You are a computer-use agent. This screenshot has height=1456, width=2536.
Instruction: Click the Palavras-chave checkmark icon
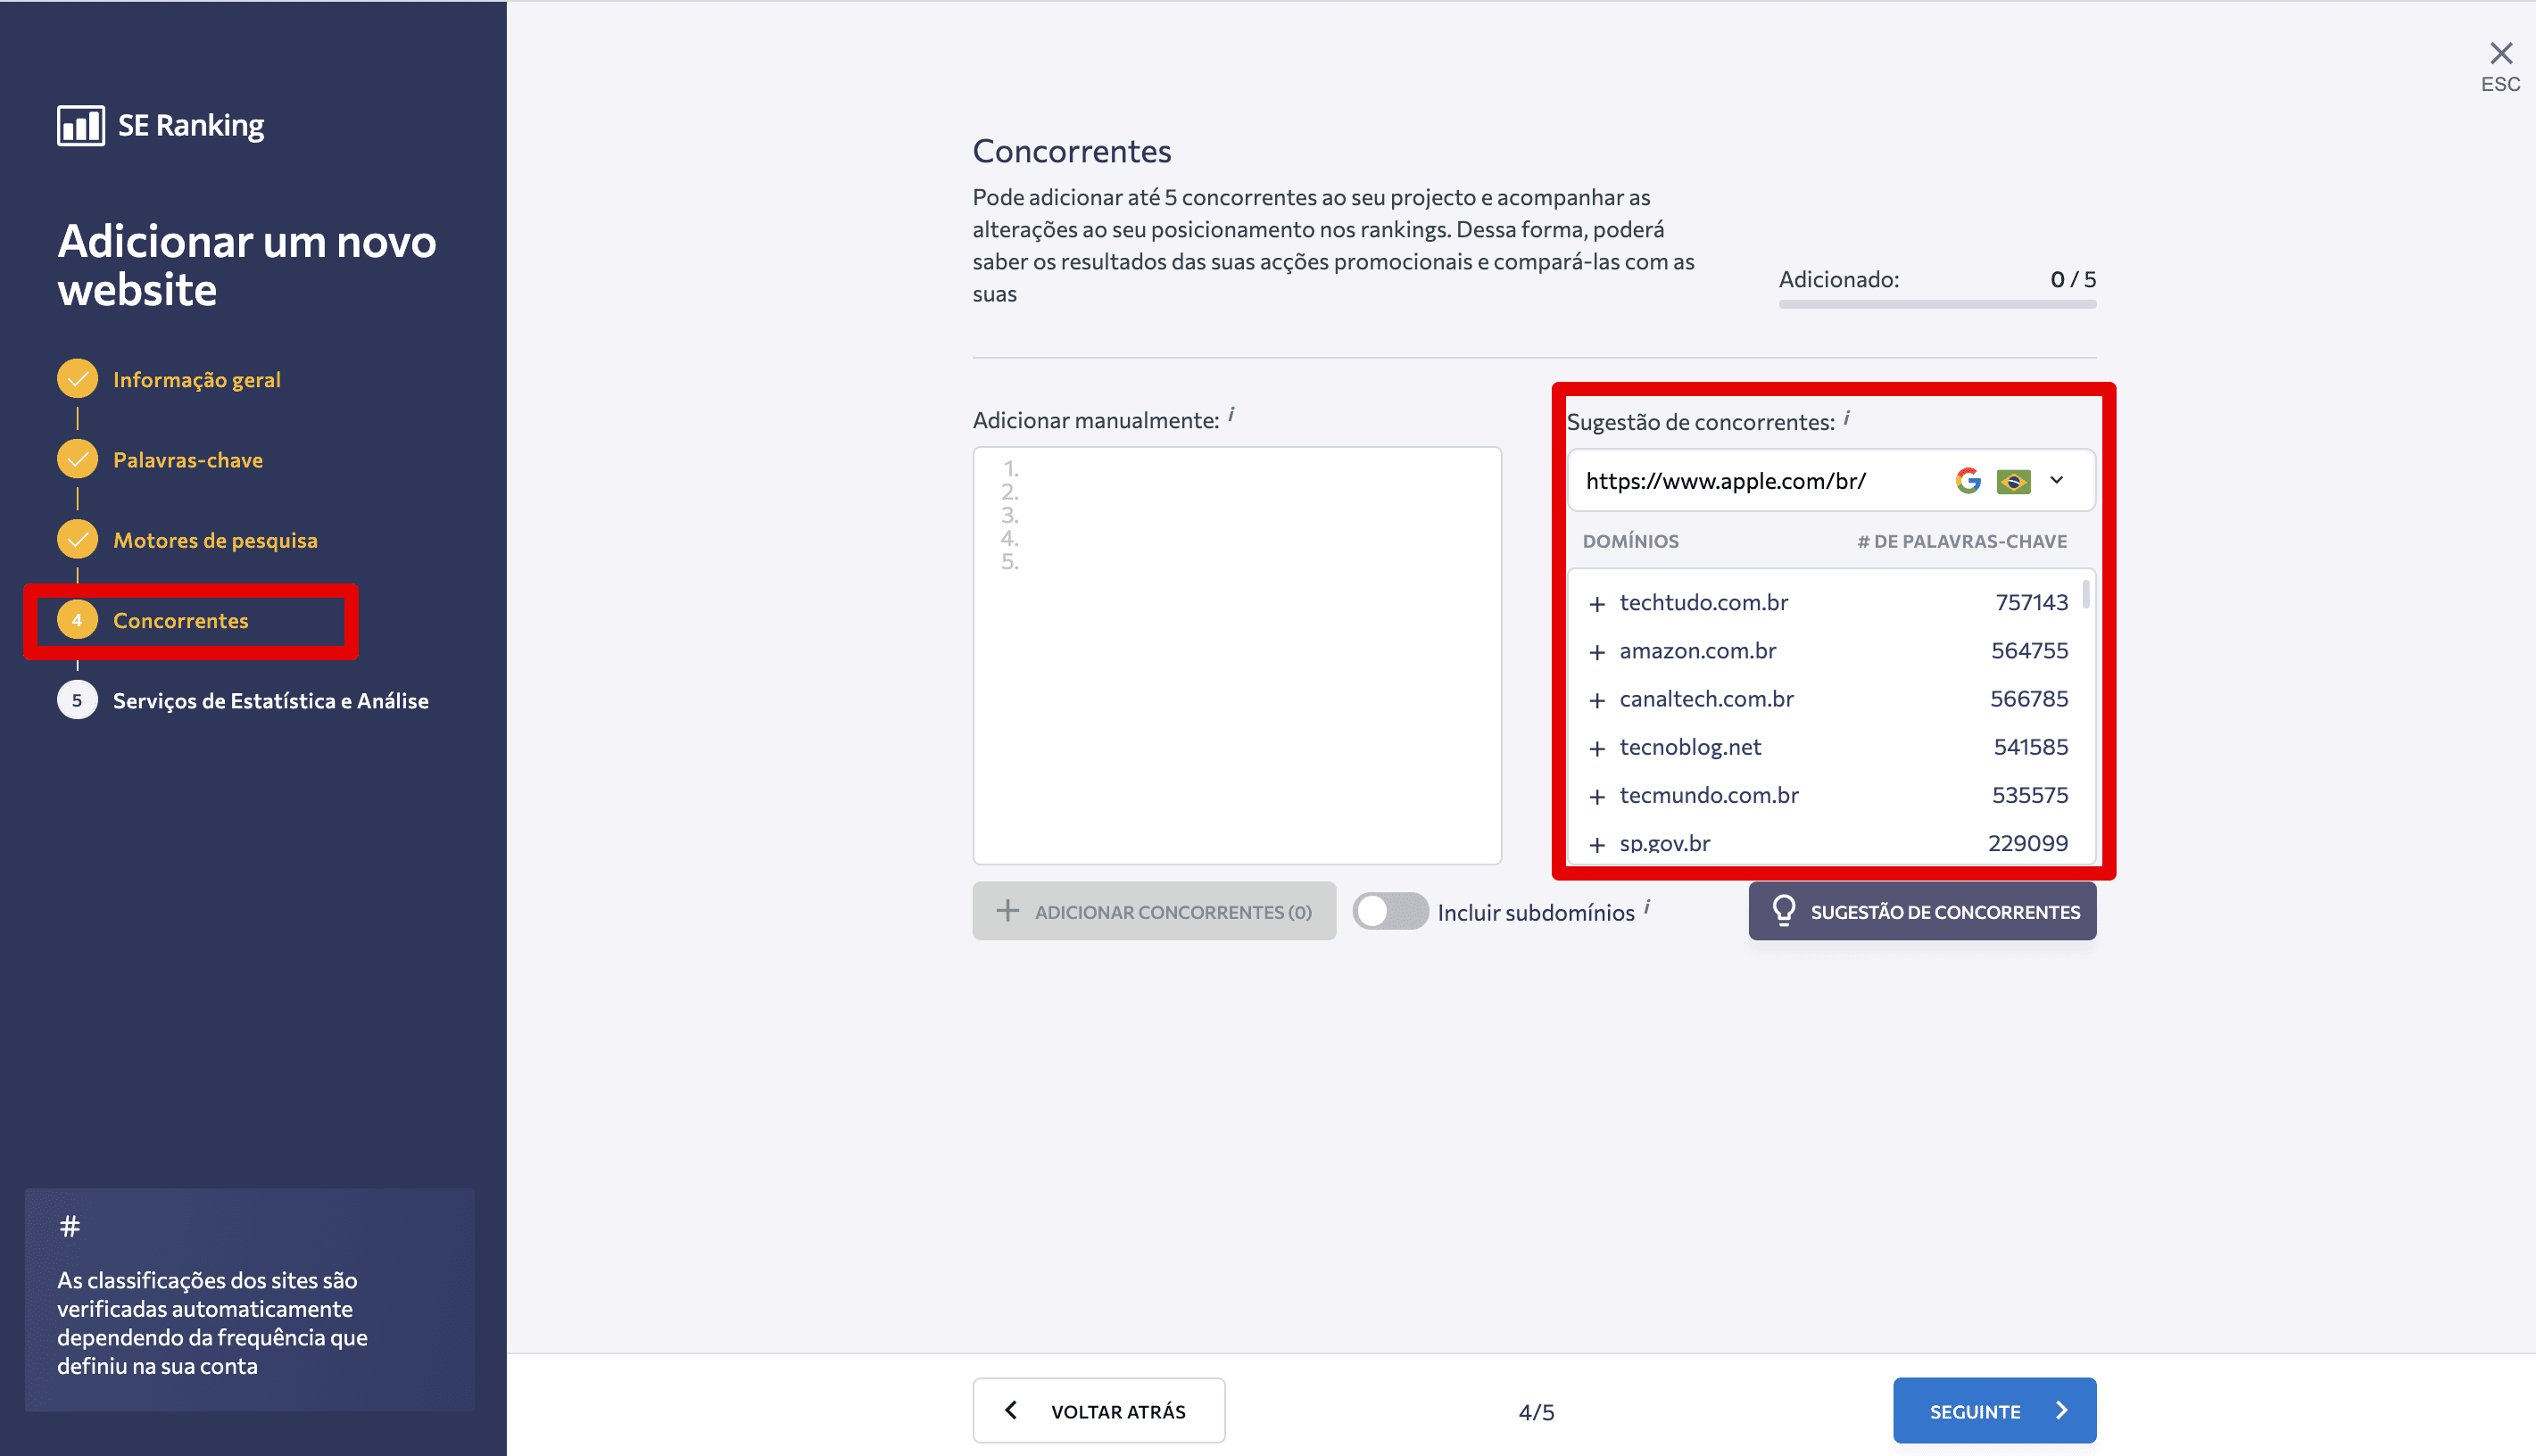pos(77,459)
